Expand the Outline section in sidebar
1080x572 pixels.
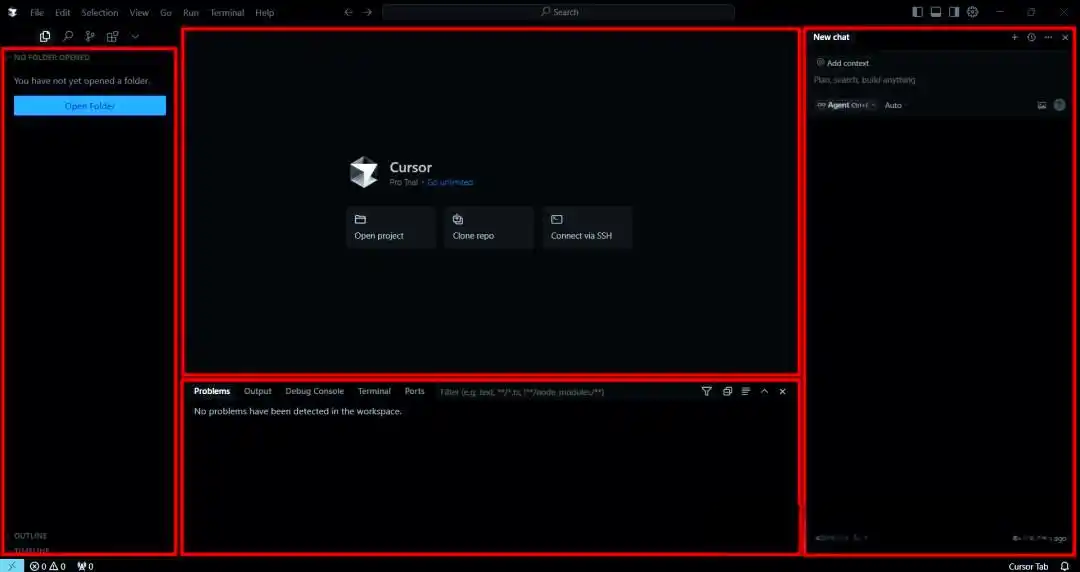[x=31, y=536]
